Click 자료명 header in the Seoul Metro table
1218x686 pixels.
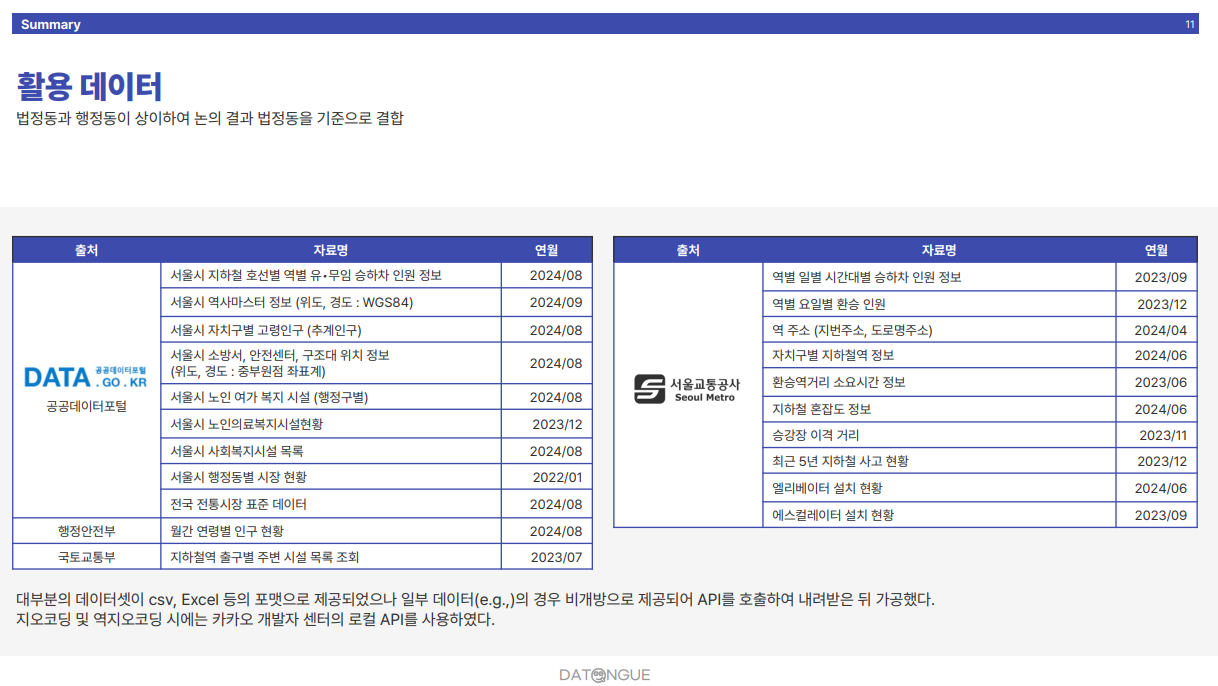click(x=939, y=250)
